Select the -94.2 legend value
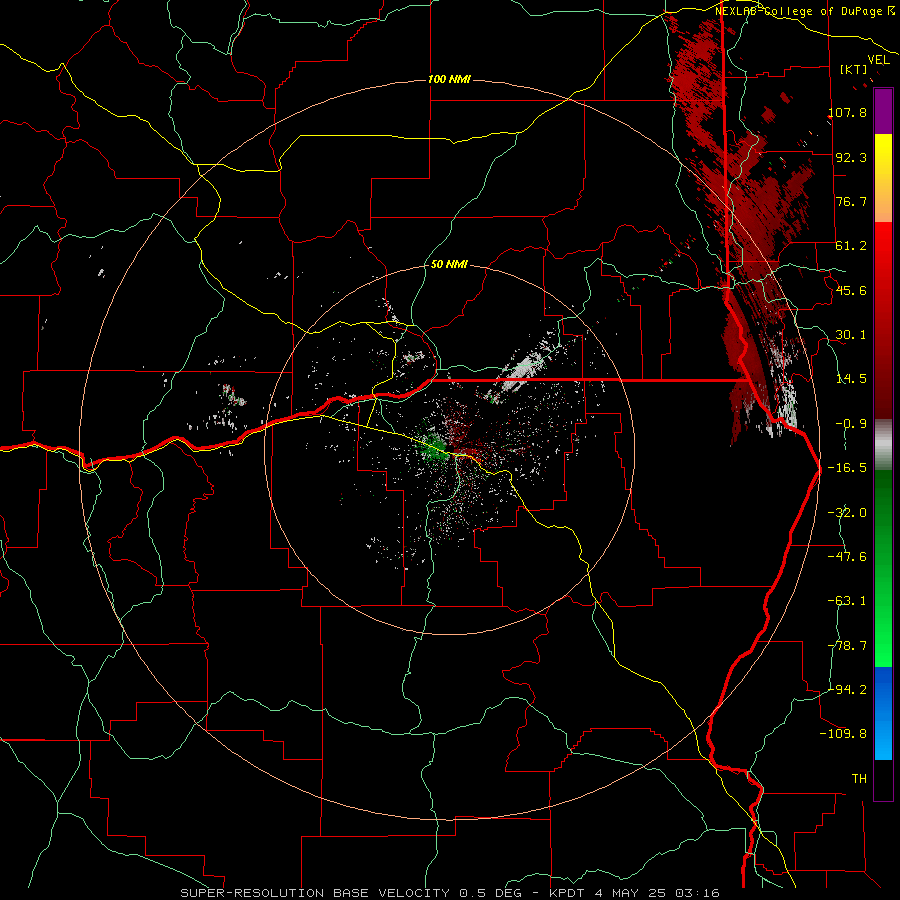 point(847,689)
